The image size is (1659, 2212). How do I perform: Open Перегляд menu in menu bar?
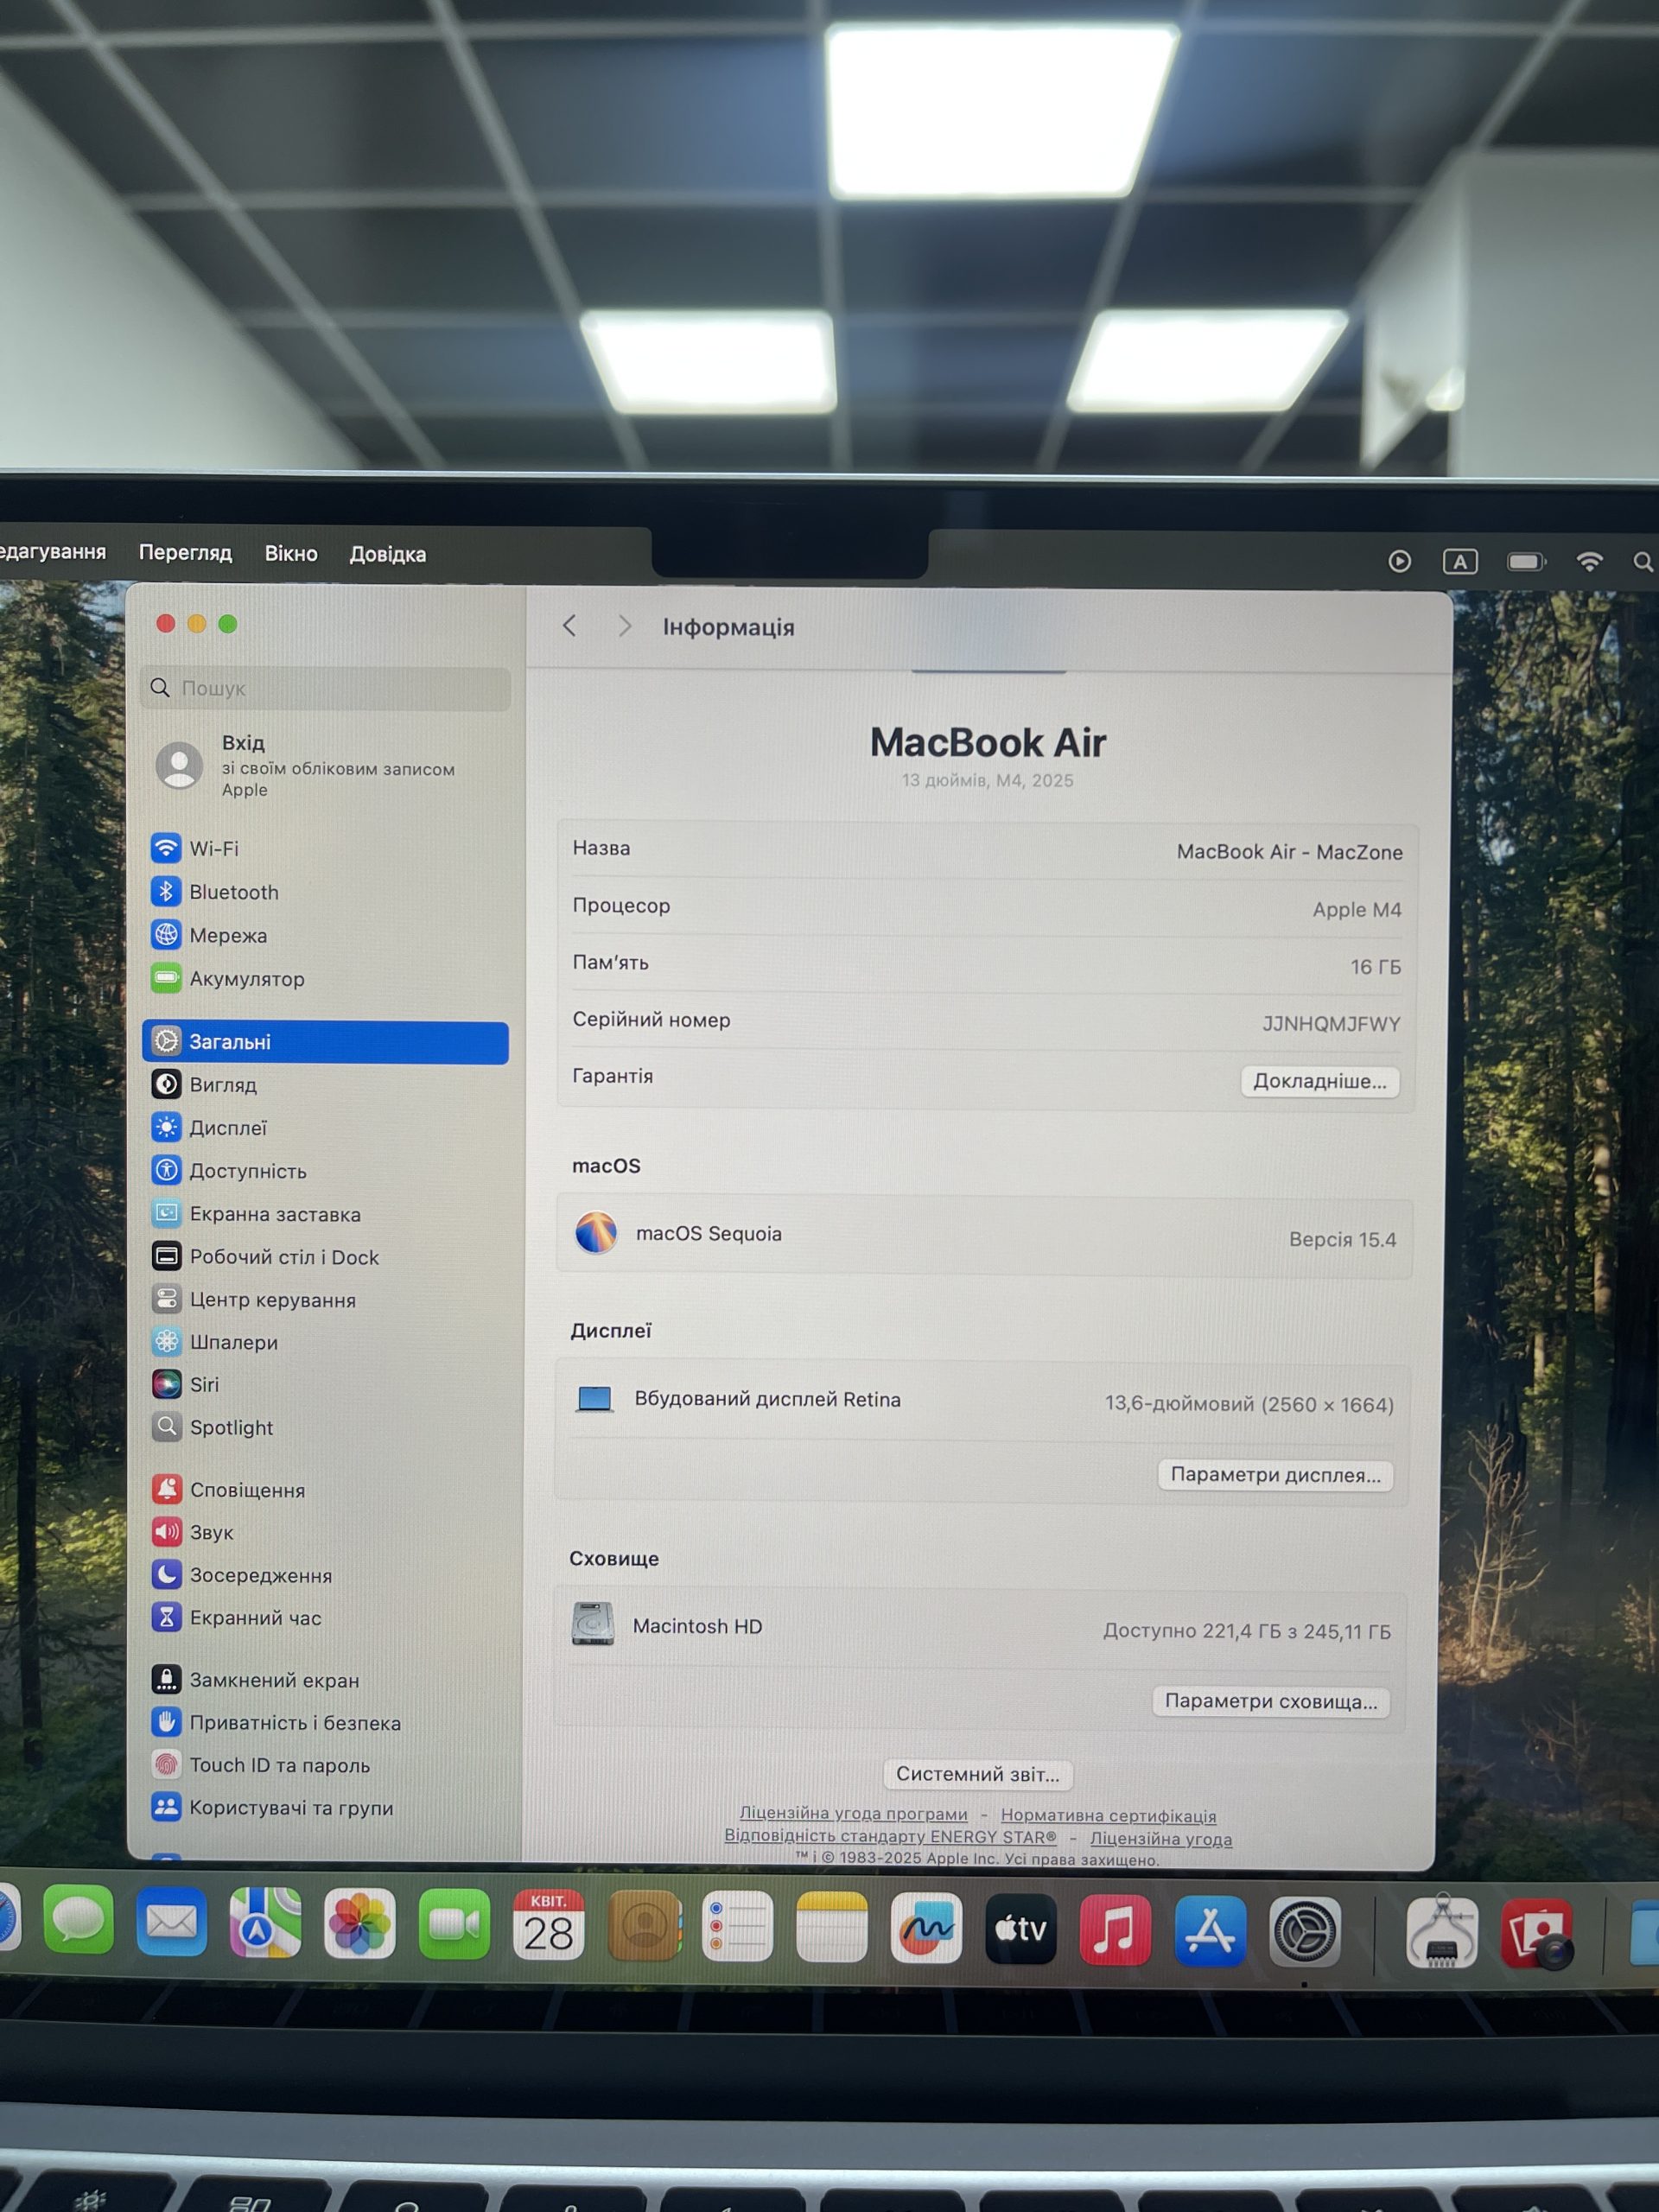(185, 552)
